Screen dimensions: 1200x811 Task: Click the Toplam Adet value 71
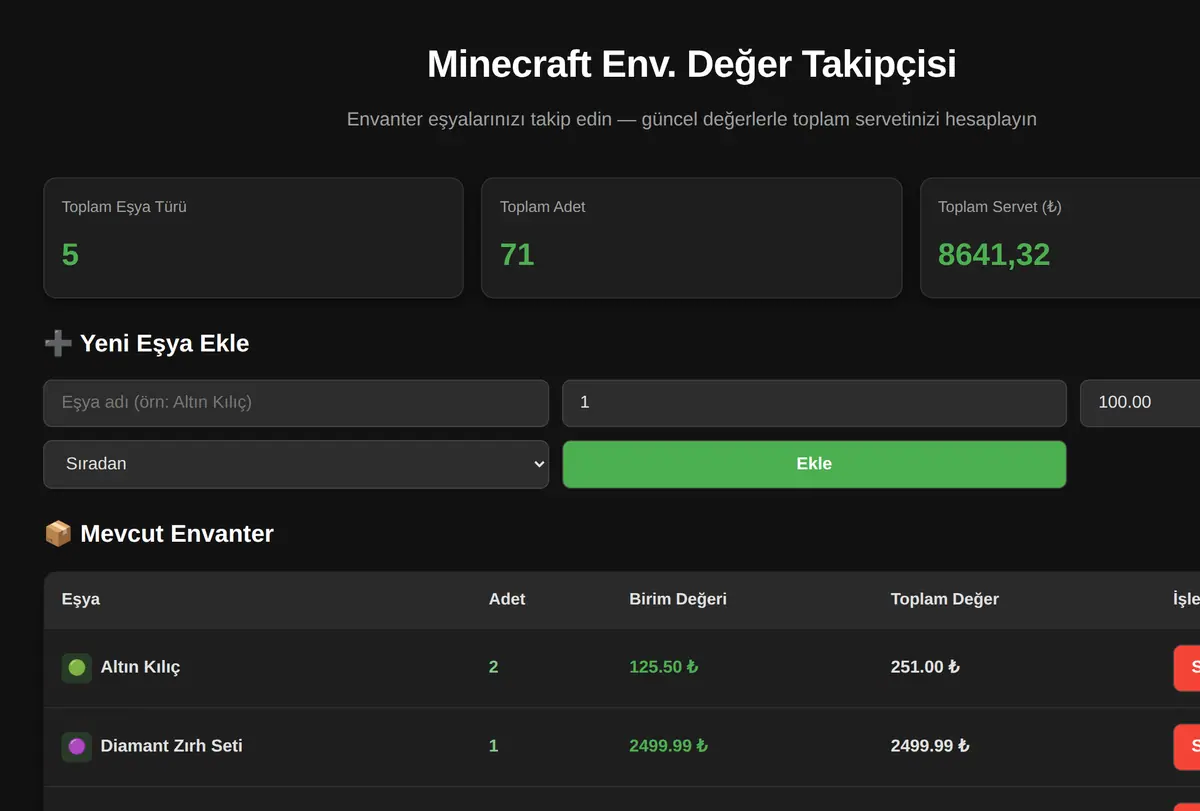517,255
